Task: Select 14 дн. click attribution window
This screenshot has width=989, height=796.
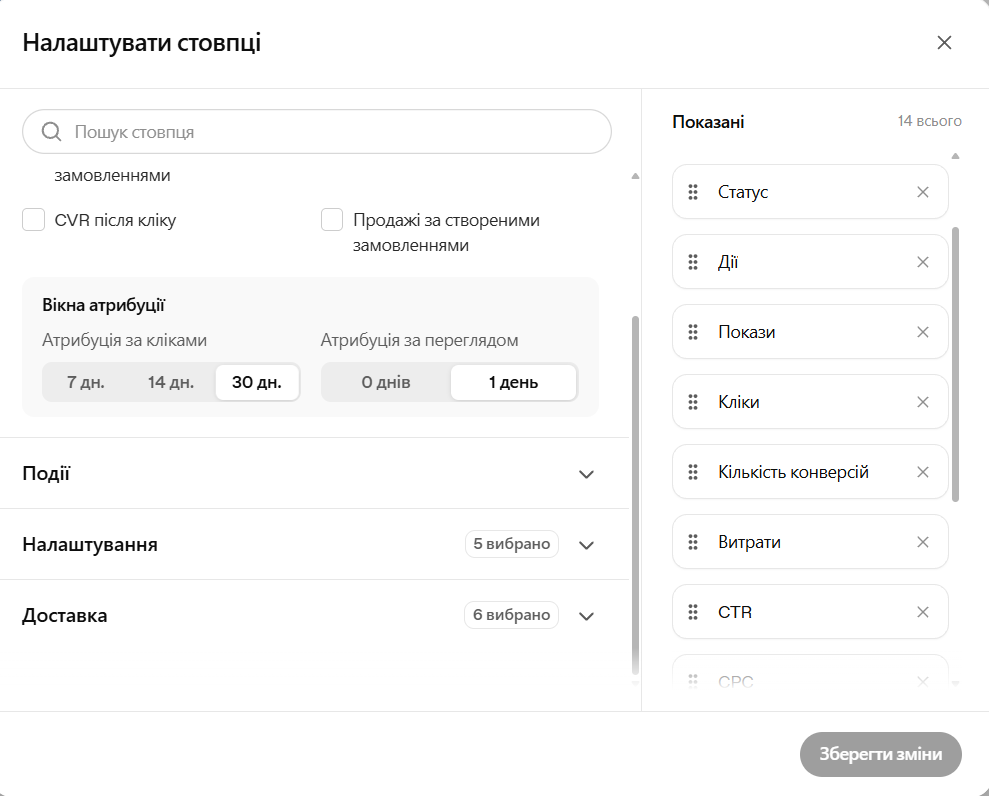Action: point(171,382)
